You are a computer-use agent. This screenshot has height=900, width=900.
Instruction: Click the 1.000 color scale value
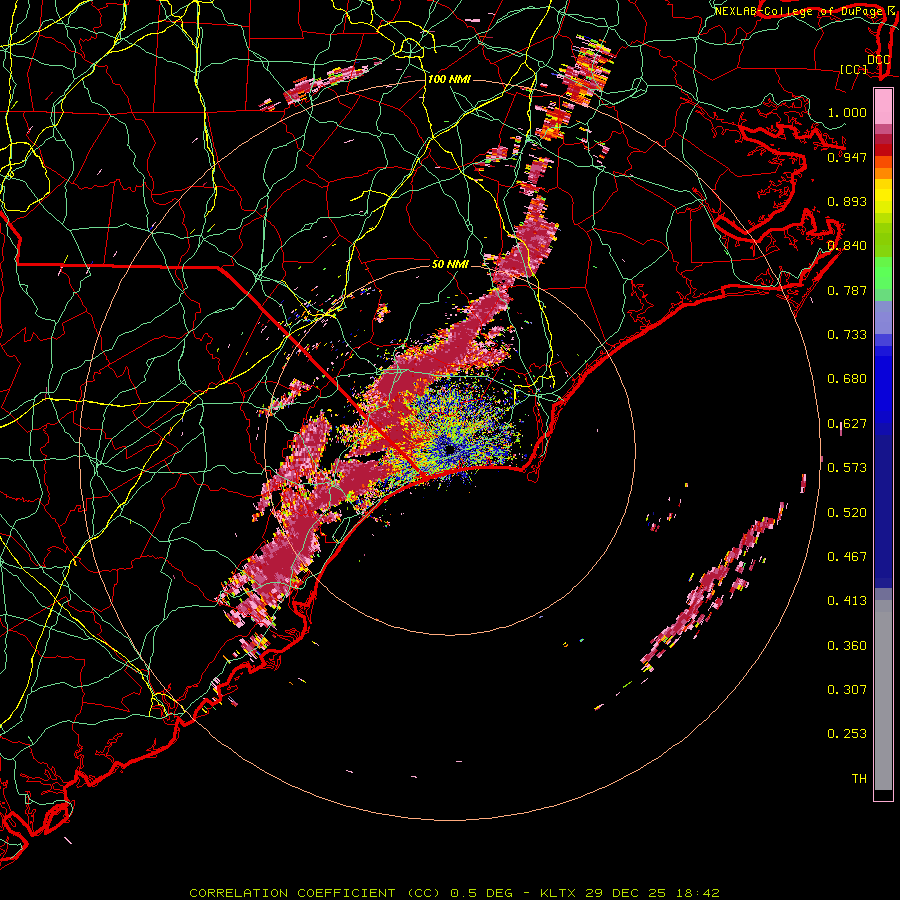(x=847, y=112)
